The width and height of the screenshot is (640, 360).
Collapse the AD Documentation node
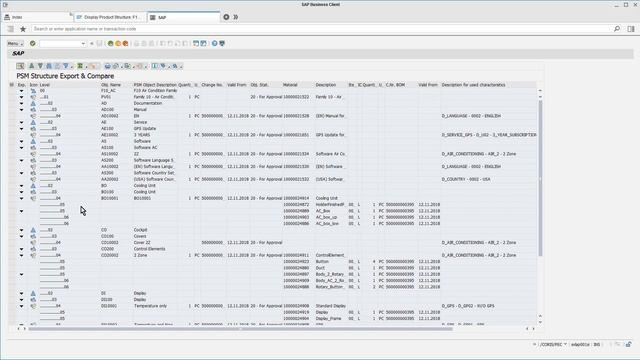pos(21,104)
